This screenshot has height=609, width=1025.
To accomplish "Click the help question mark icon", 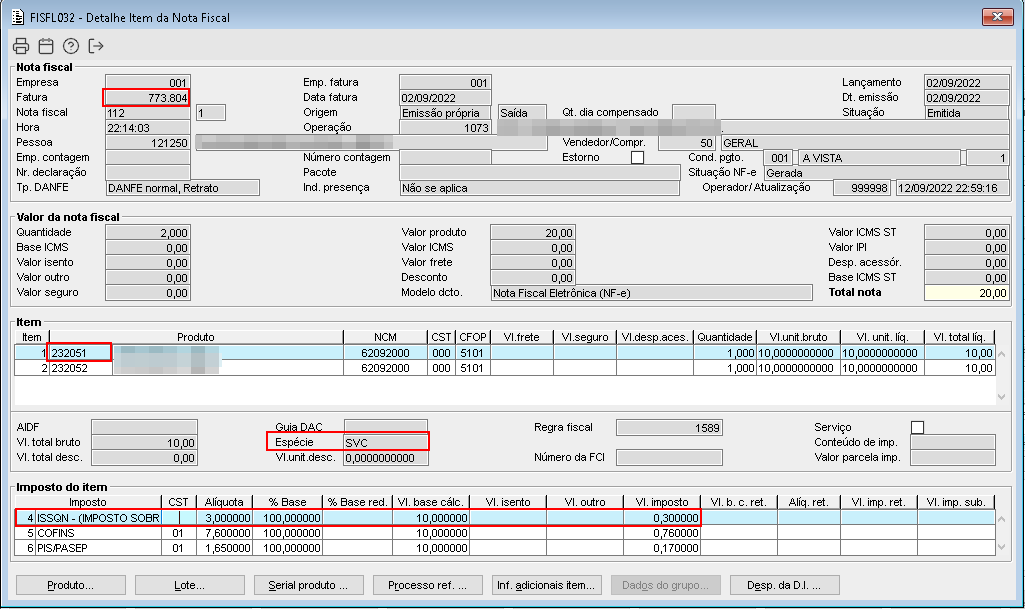I will 70,46.
